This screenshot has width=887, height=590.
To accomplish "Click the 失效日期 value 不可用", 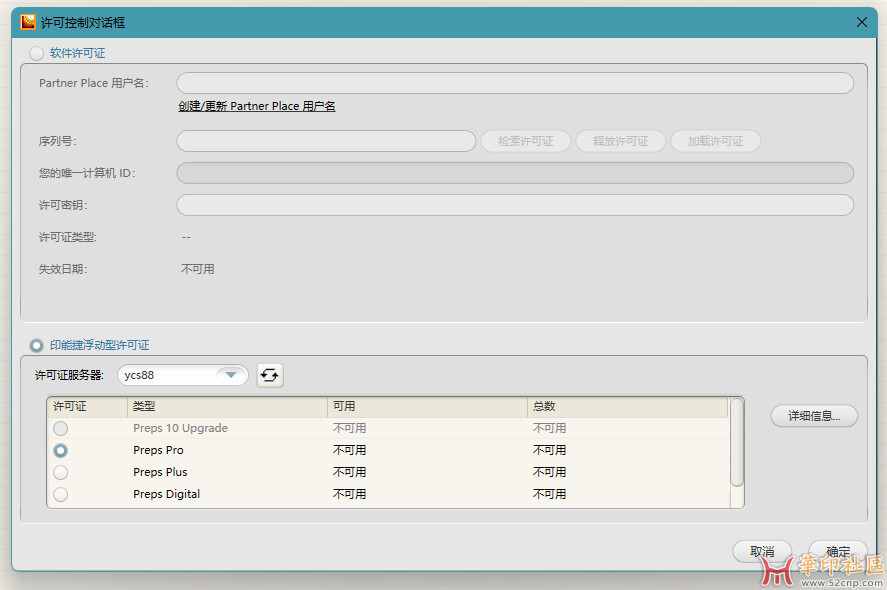I will click(197, 269).
